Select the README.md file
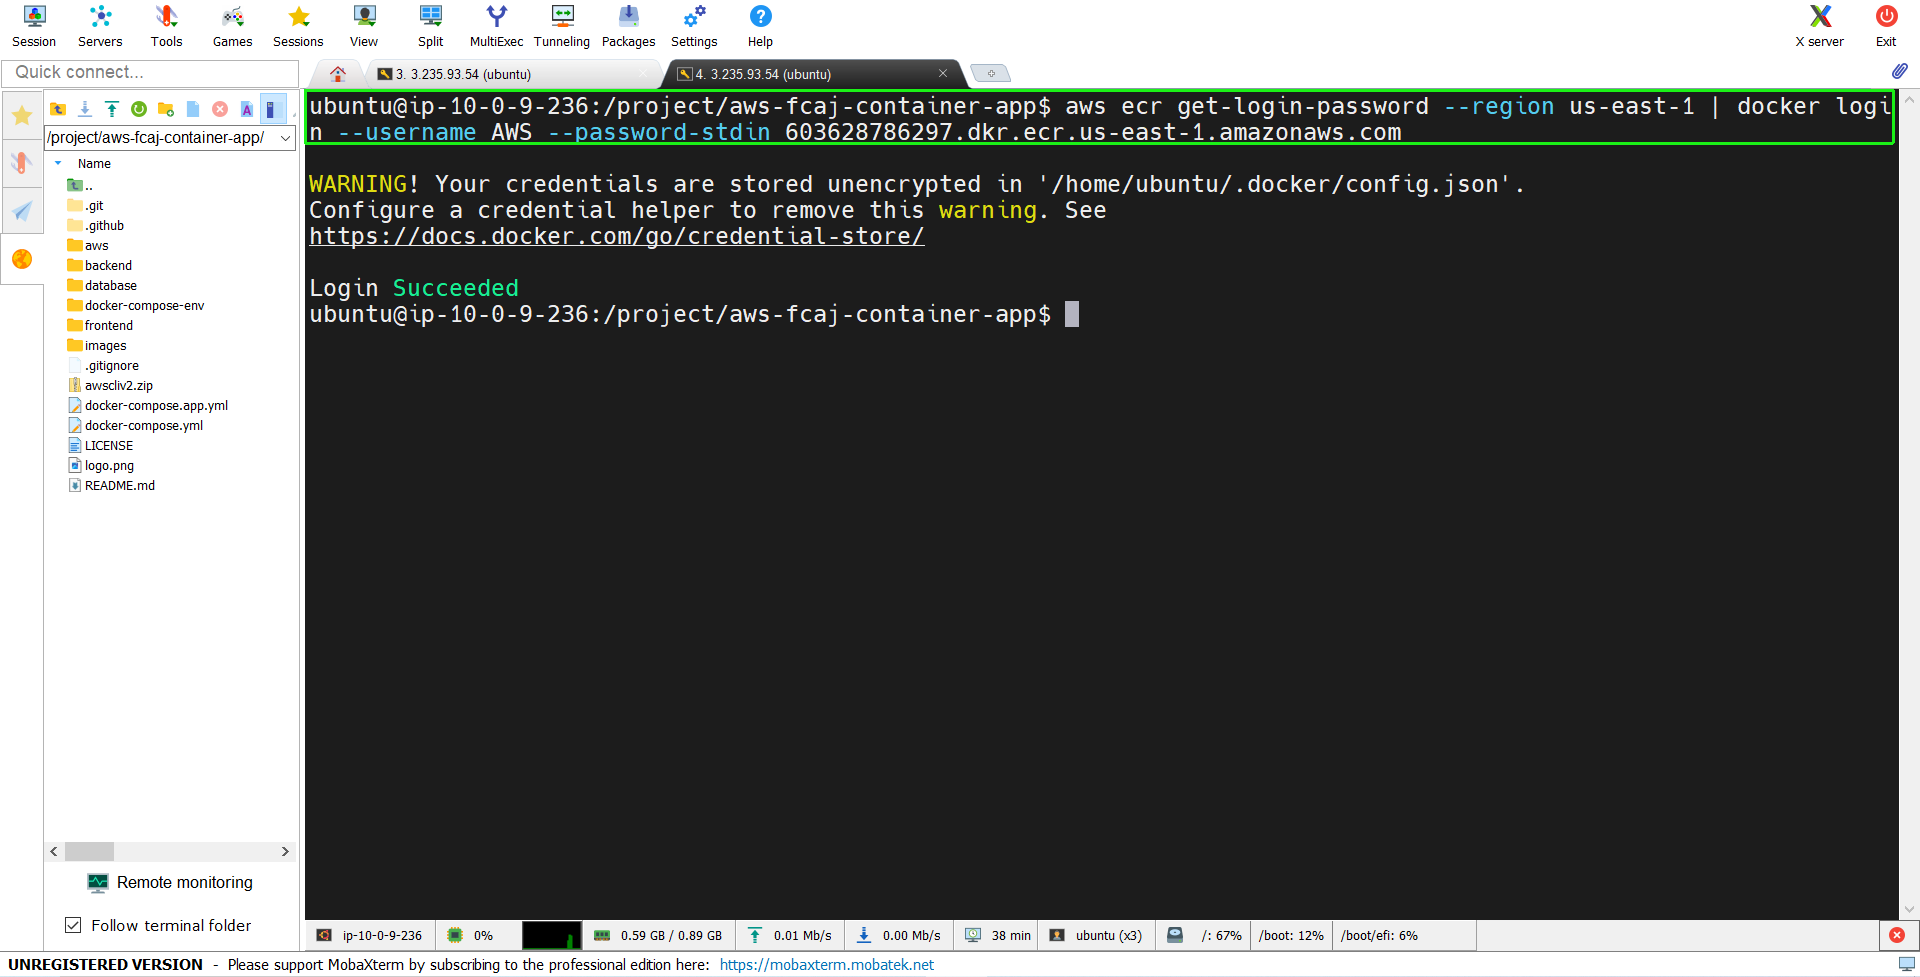1920x977 pixels. pyautogui.click(x=111, y=485)
